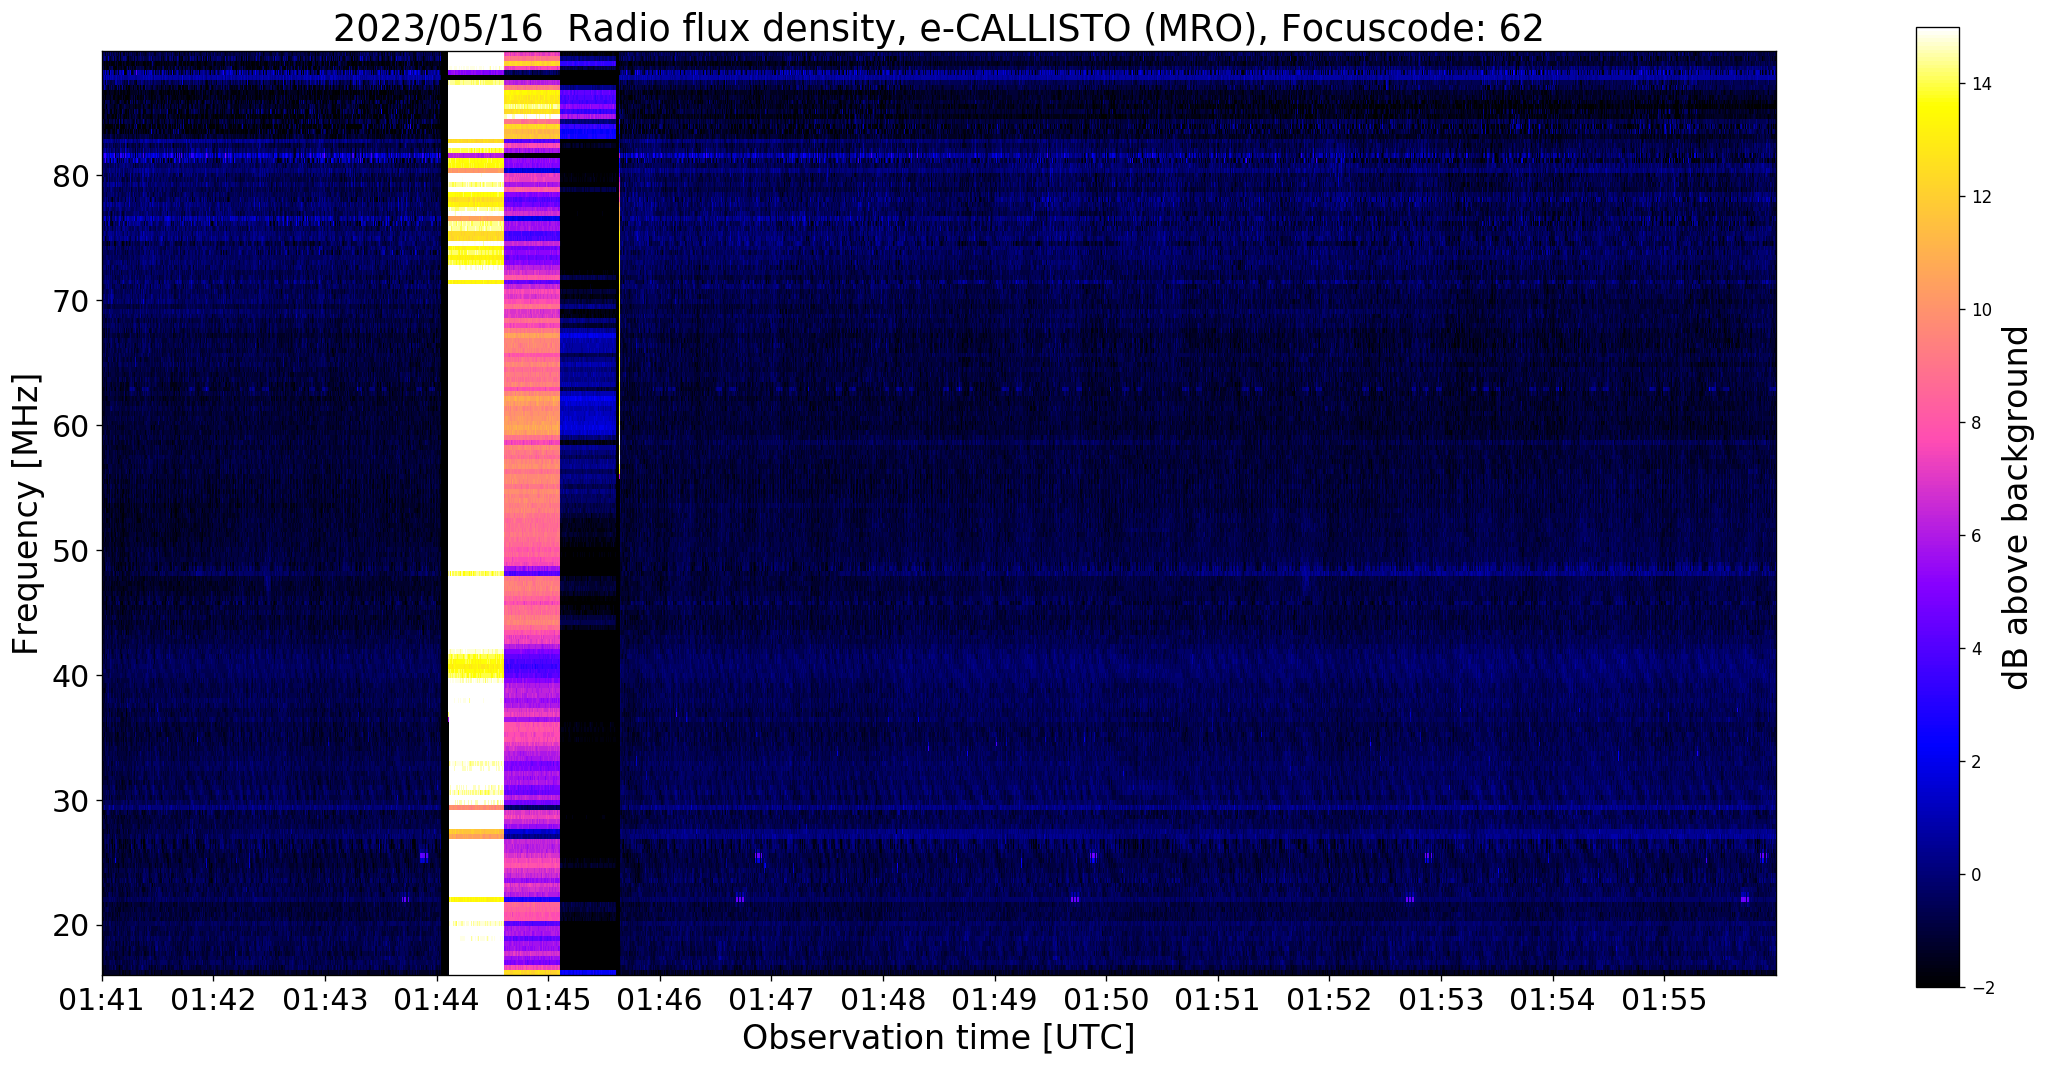Screen dimensions: 2047x1067
Task: Click the 40 MHz frequency tick label
Action: point(71,677)
